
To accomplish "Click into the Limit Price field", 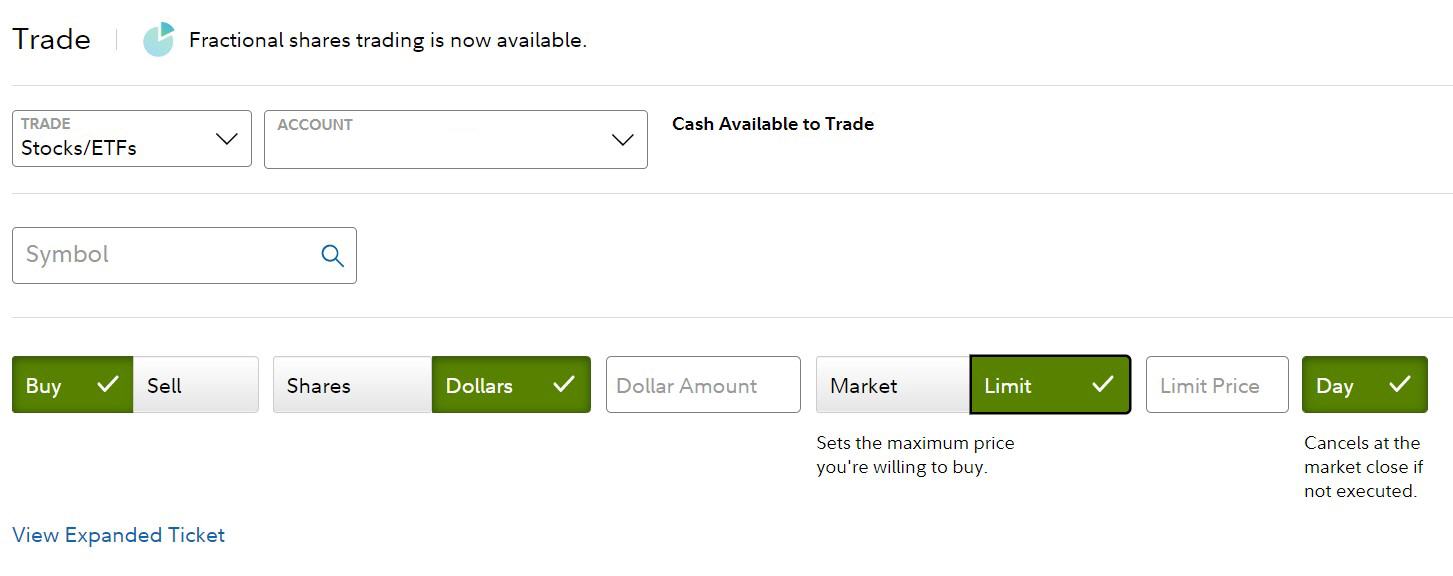I will 1217,385.
